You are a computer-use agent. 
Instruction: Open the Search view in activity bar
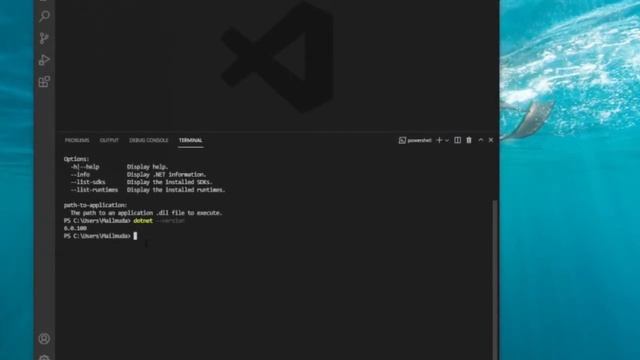click(44, 16)
